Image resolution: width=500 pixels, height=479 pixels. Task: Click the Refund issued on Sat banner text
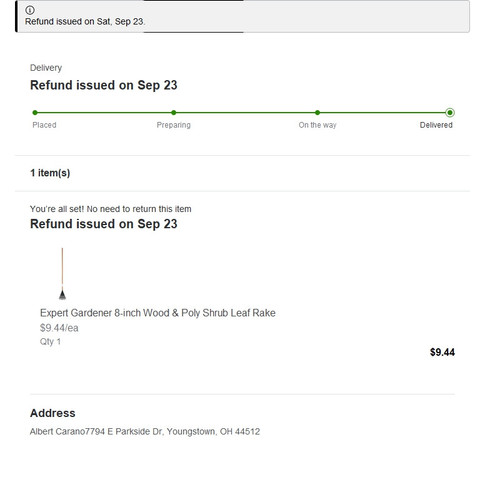[x=85, y=22]
